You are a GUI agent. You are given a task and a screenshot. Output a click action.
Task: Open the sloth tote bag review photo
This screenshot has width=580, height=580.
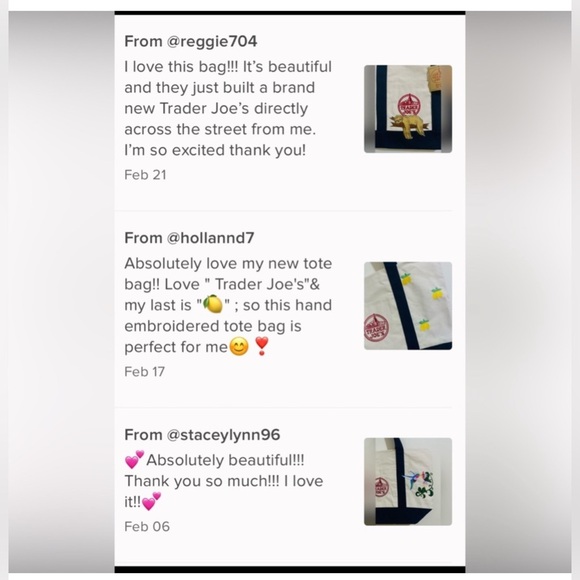408,109
